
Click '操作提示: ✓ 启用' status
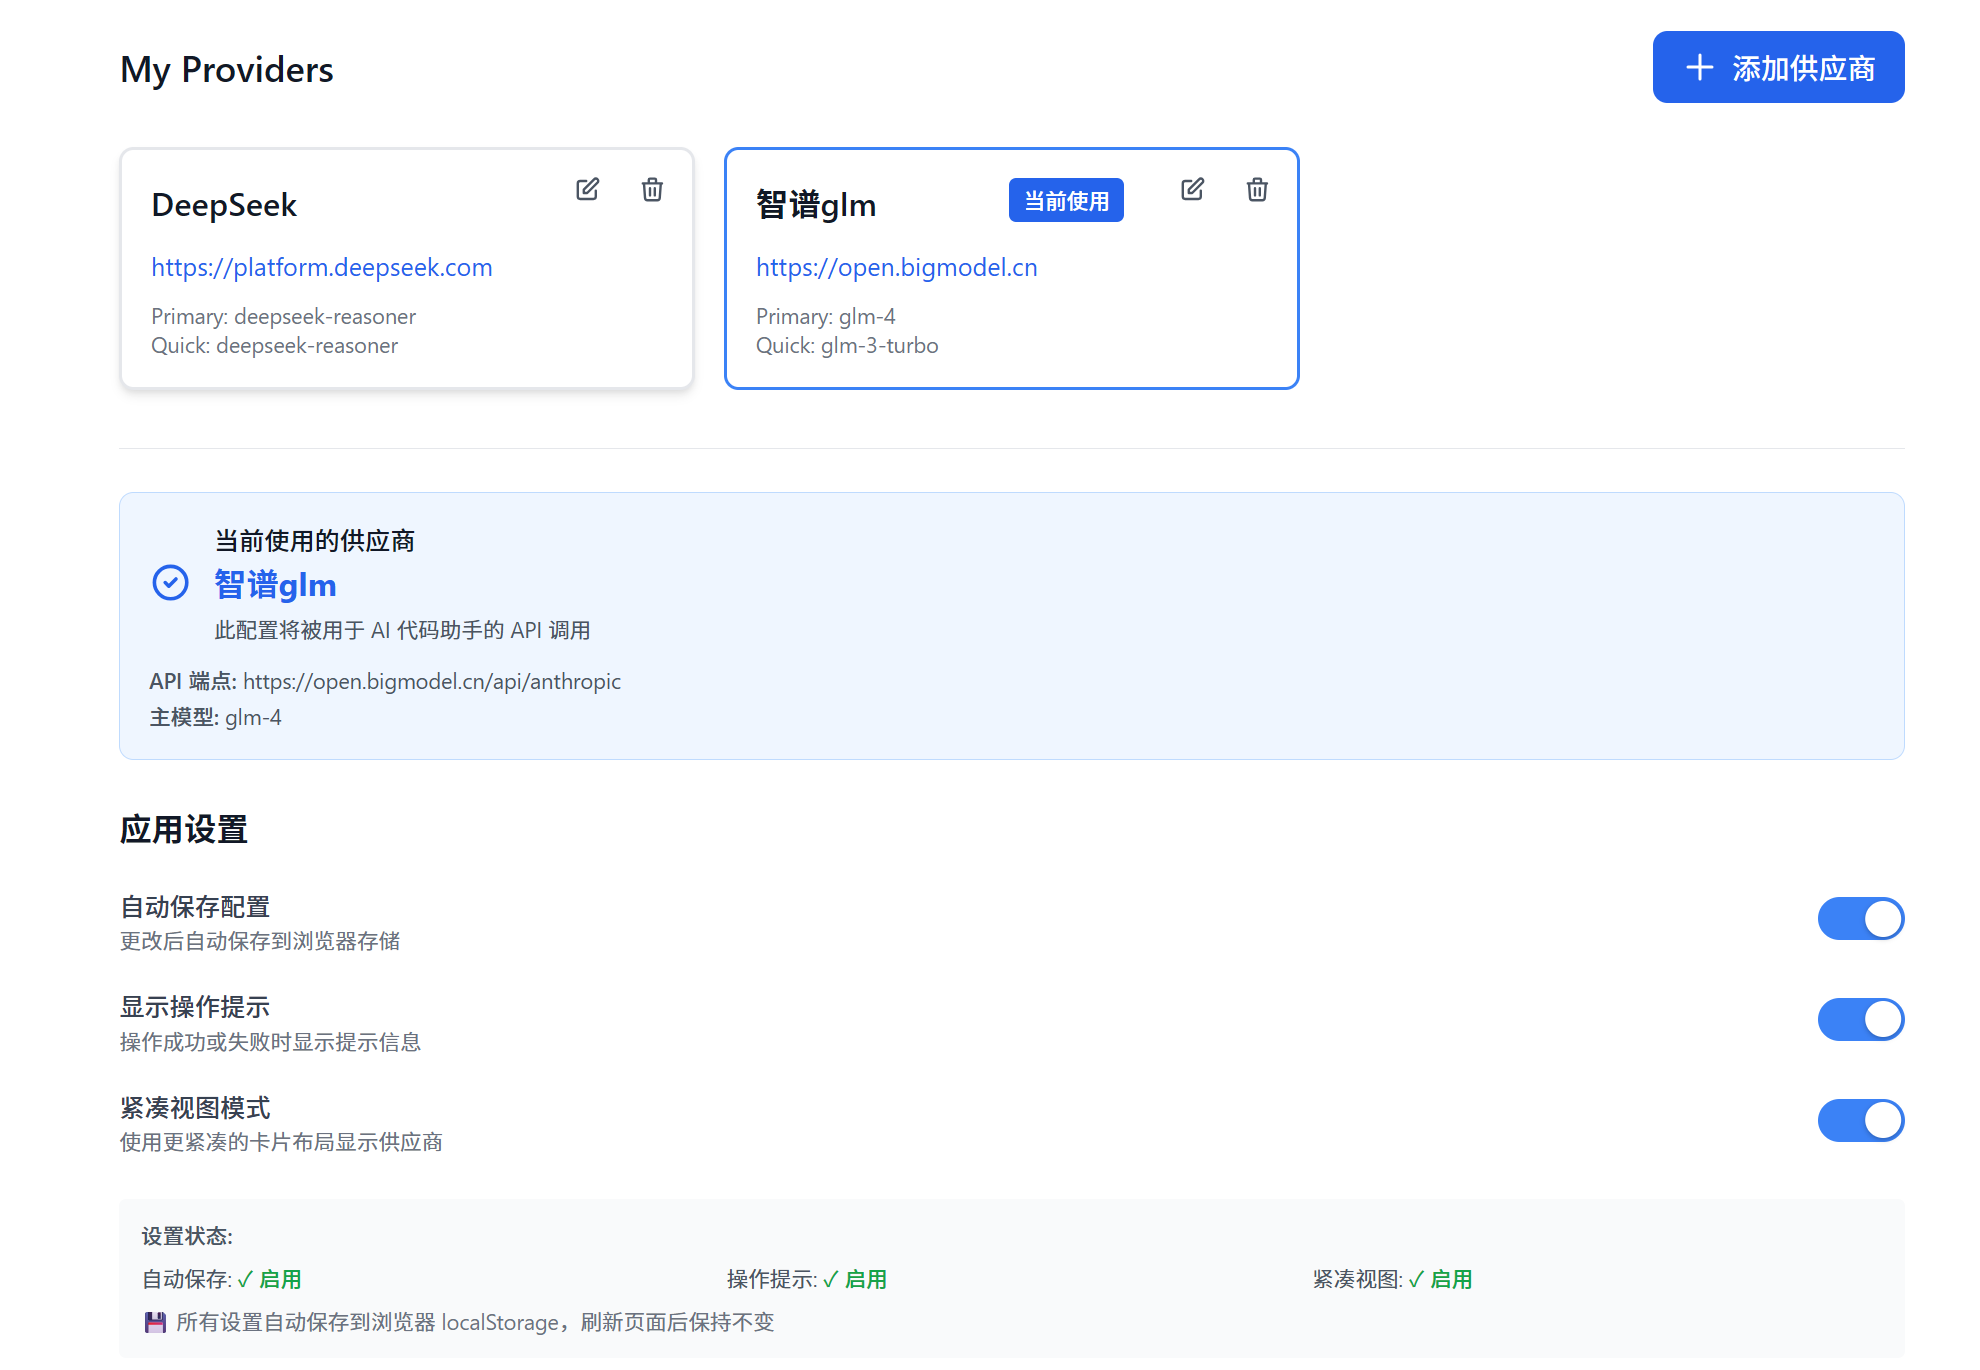tap(807, 1279)
